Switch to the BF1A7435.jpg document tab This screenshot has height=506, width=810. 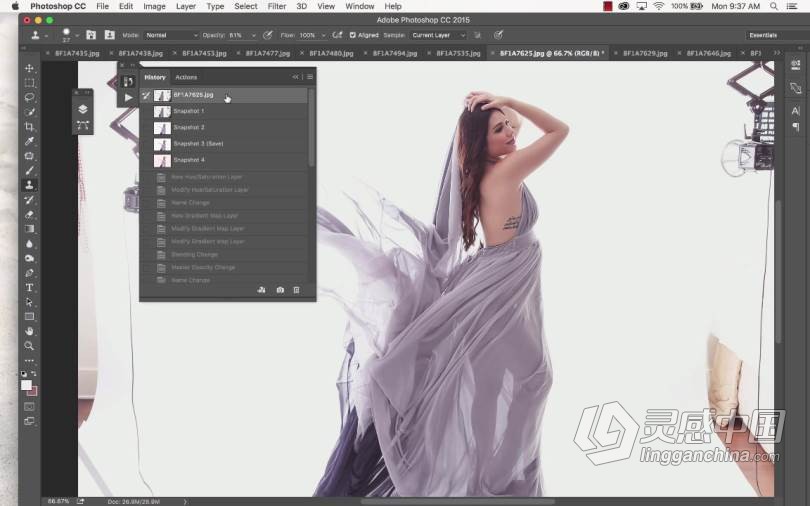click(77, 53)
